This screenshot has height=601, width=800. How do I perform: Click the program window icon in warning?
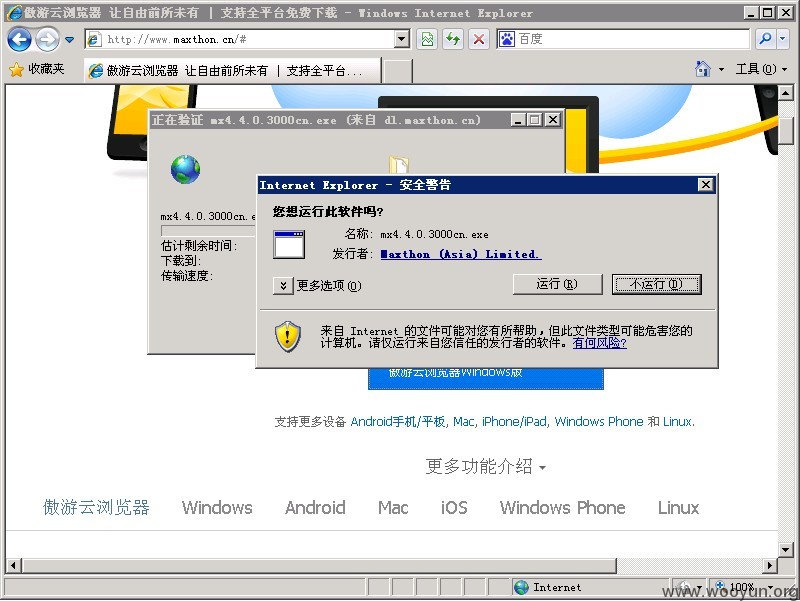tap(289, 244)
